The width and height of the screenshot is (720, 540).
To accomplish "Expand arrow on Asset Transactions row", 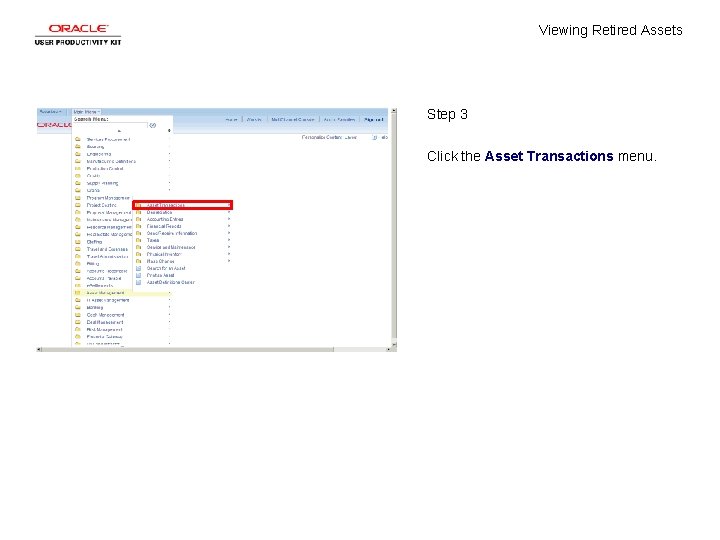I will click(229, 205).
